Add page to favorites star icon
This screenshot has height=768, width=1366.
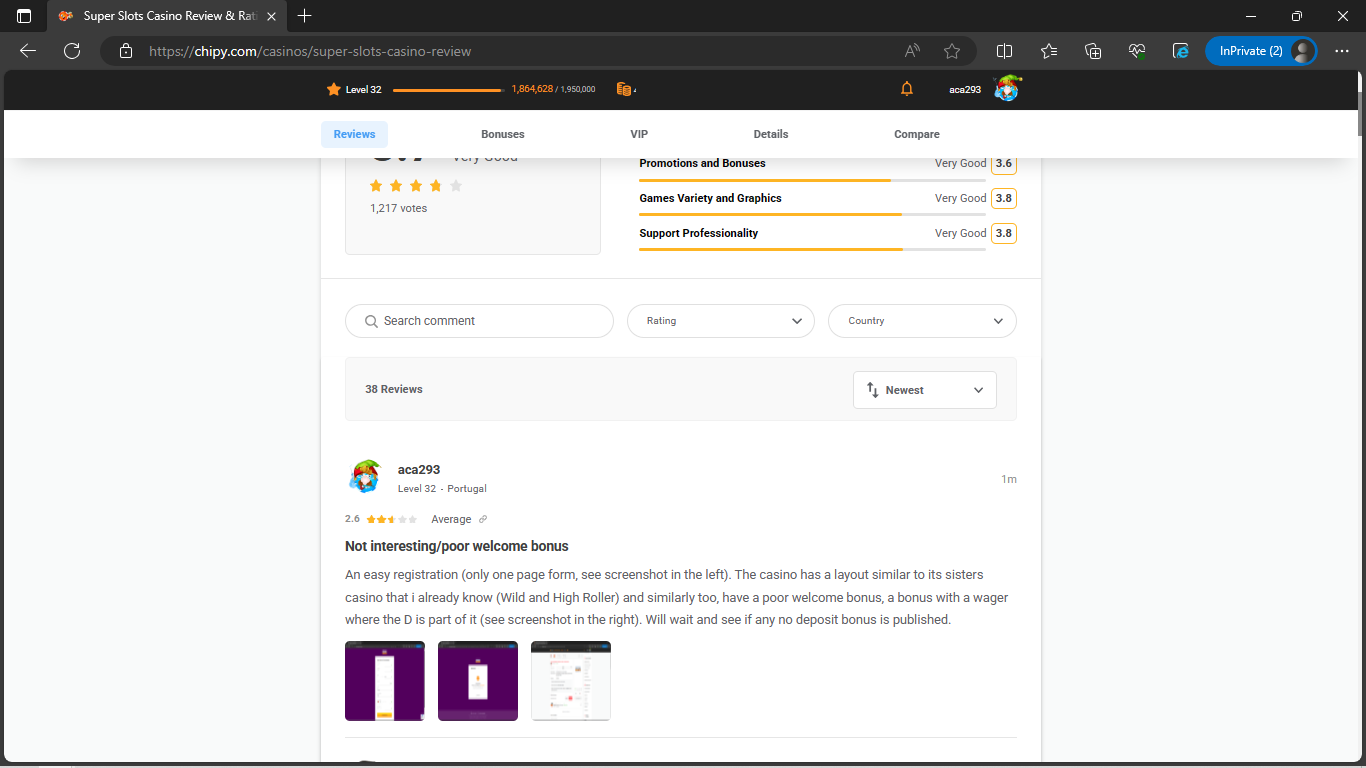[952, 51]
